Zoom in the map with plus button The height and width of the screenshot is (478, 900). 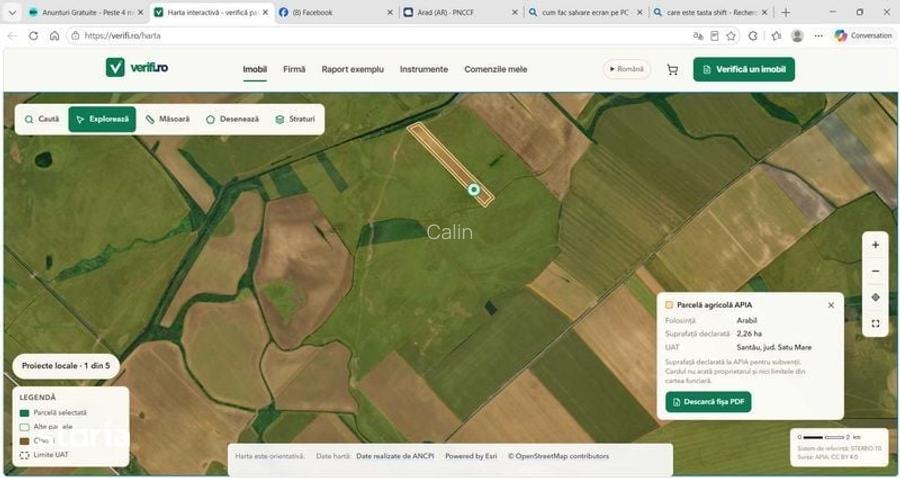click(875, 245)
